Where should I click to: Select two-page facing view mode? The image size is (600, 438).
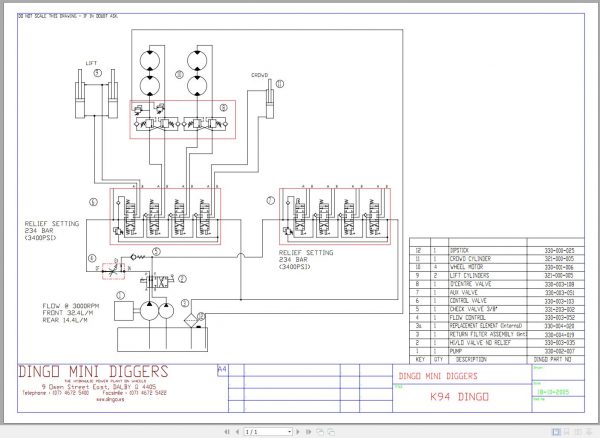click(578, 432)
